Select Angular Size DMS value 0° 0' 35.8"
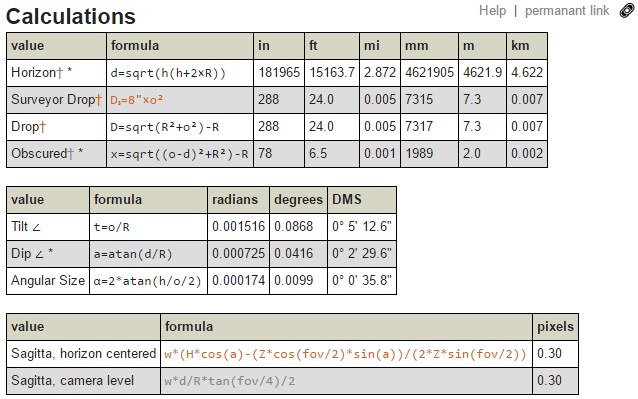The width and height of the screenshot is (638, 399). point(362,281)
